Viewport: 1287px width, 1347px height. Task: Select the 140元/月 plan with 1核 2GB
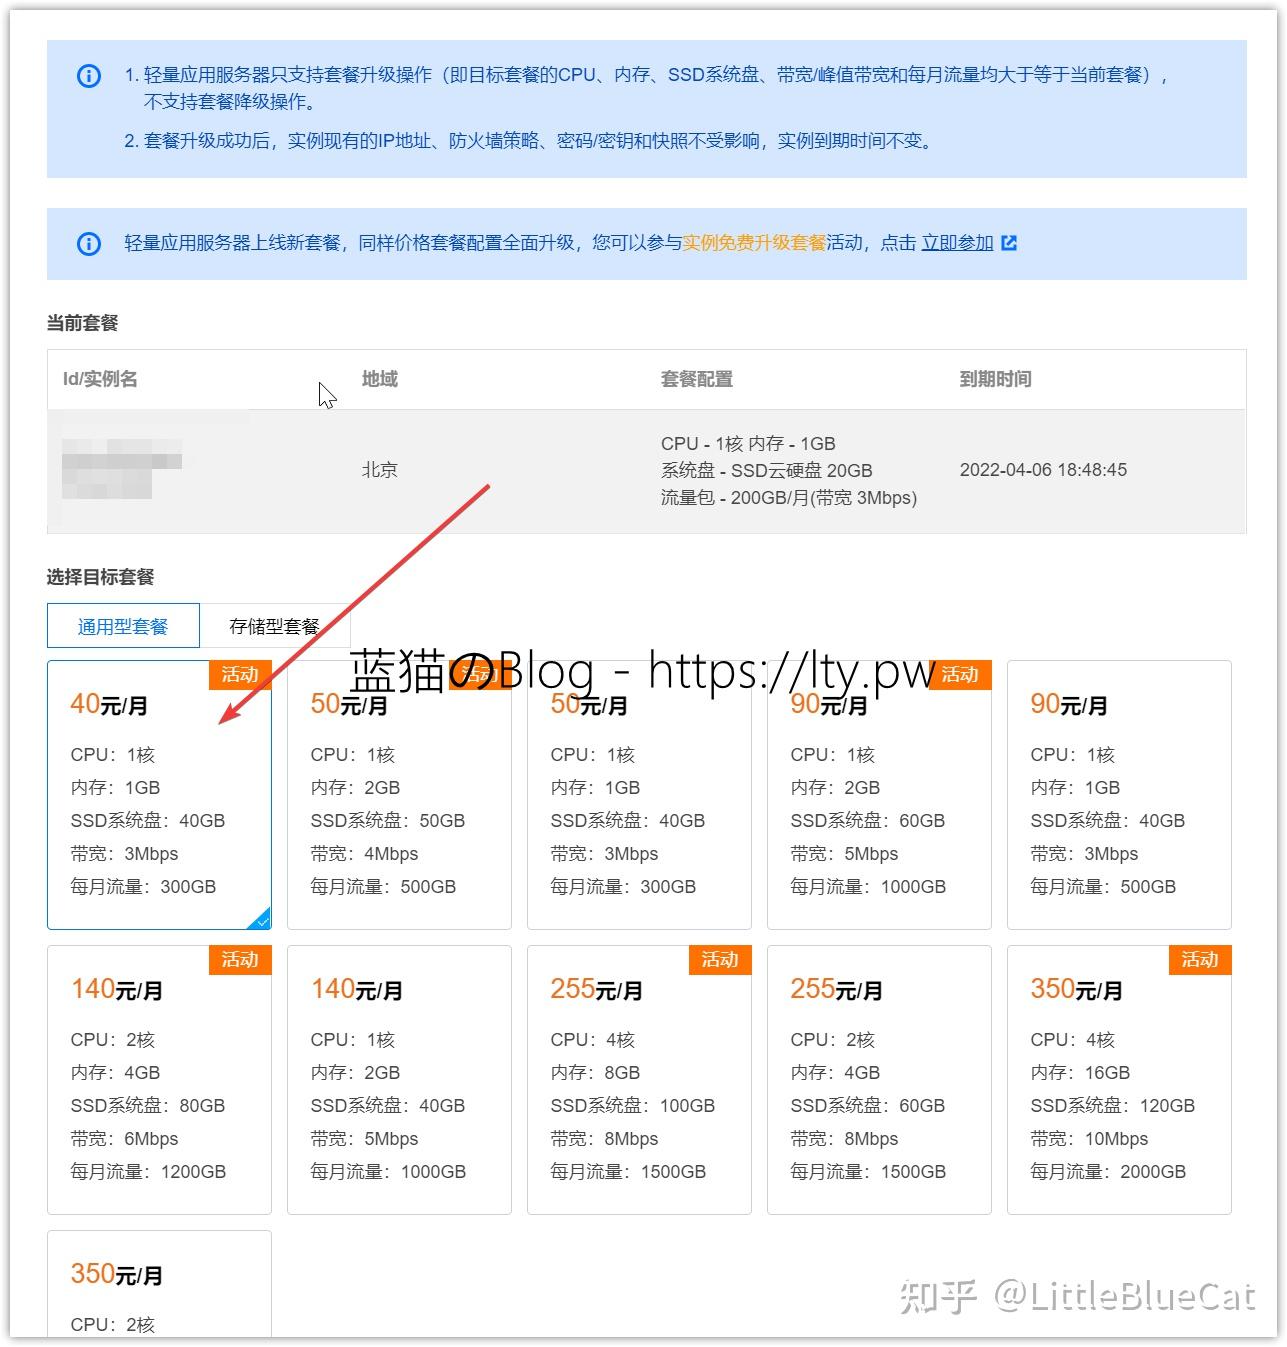coord(399,1080)
